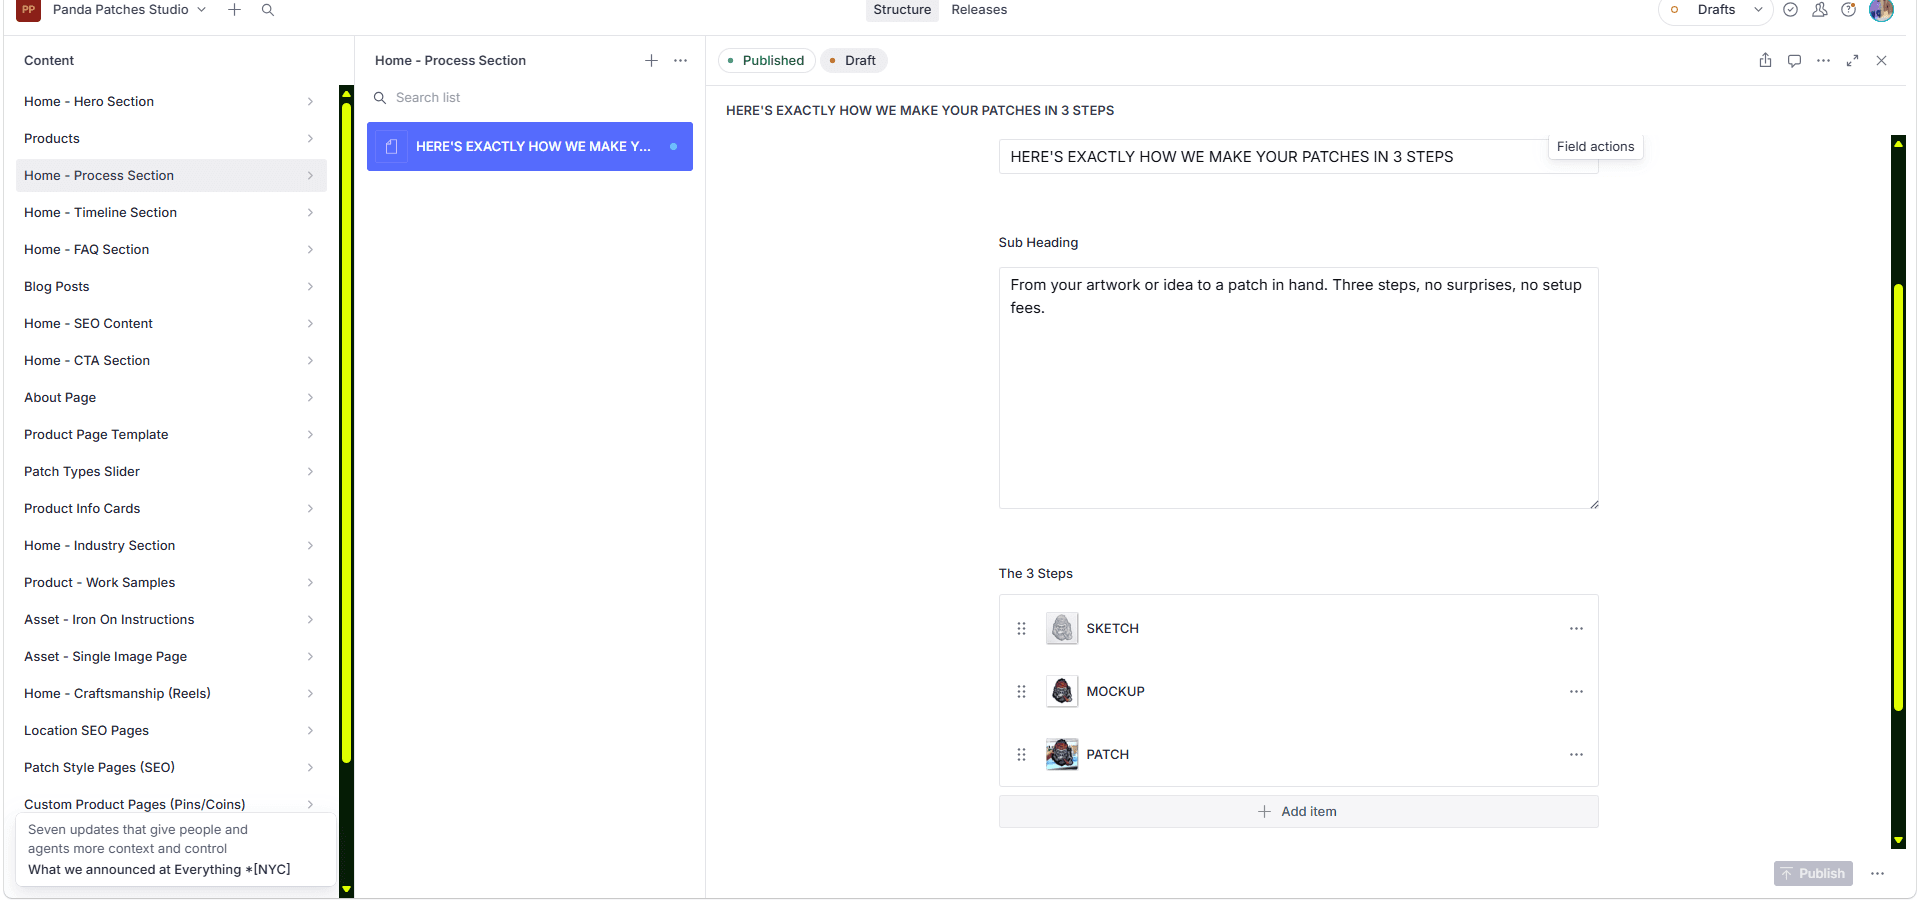The height and width of the screenshot is (902, 1920).
Task: Open What we announced at Everything NYC link
Action: [x=159, y=870]
